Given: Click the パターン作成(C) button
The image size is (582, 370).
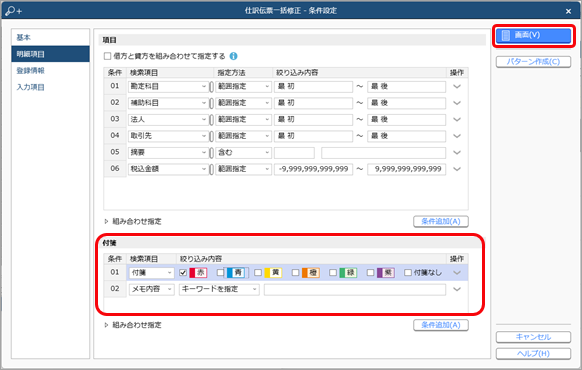Looking at the screenshot, I should click(x=533, y=62).
